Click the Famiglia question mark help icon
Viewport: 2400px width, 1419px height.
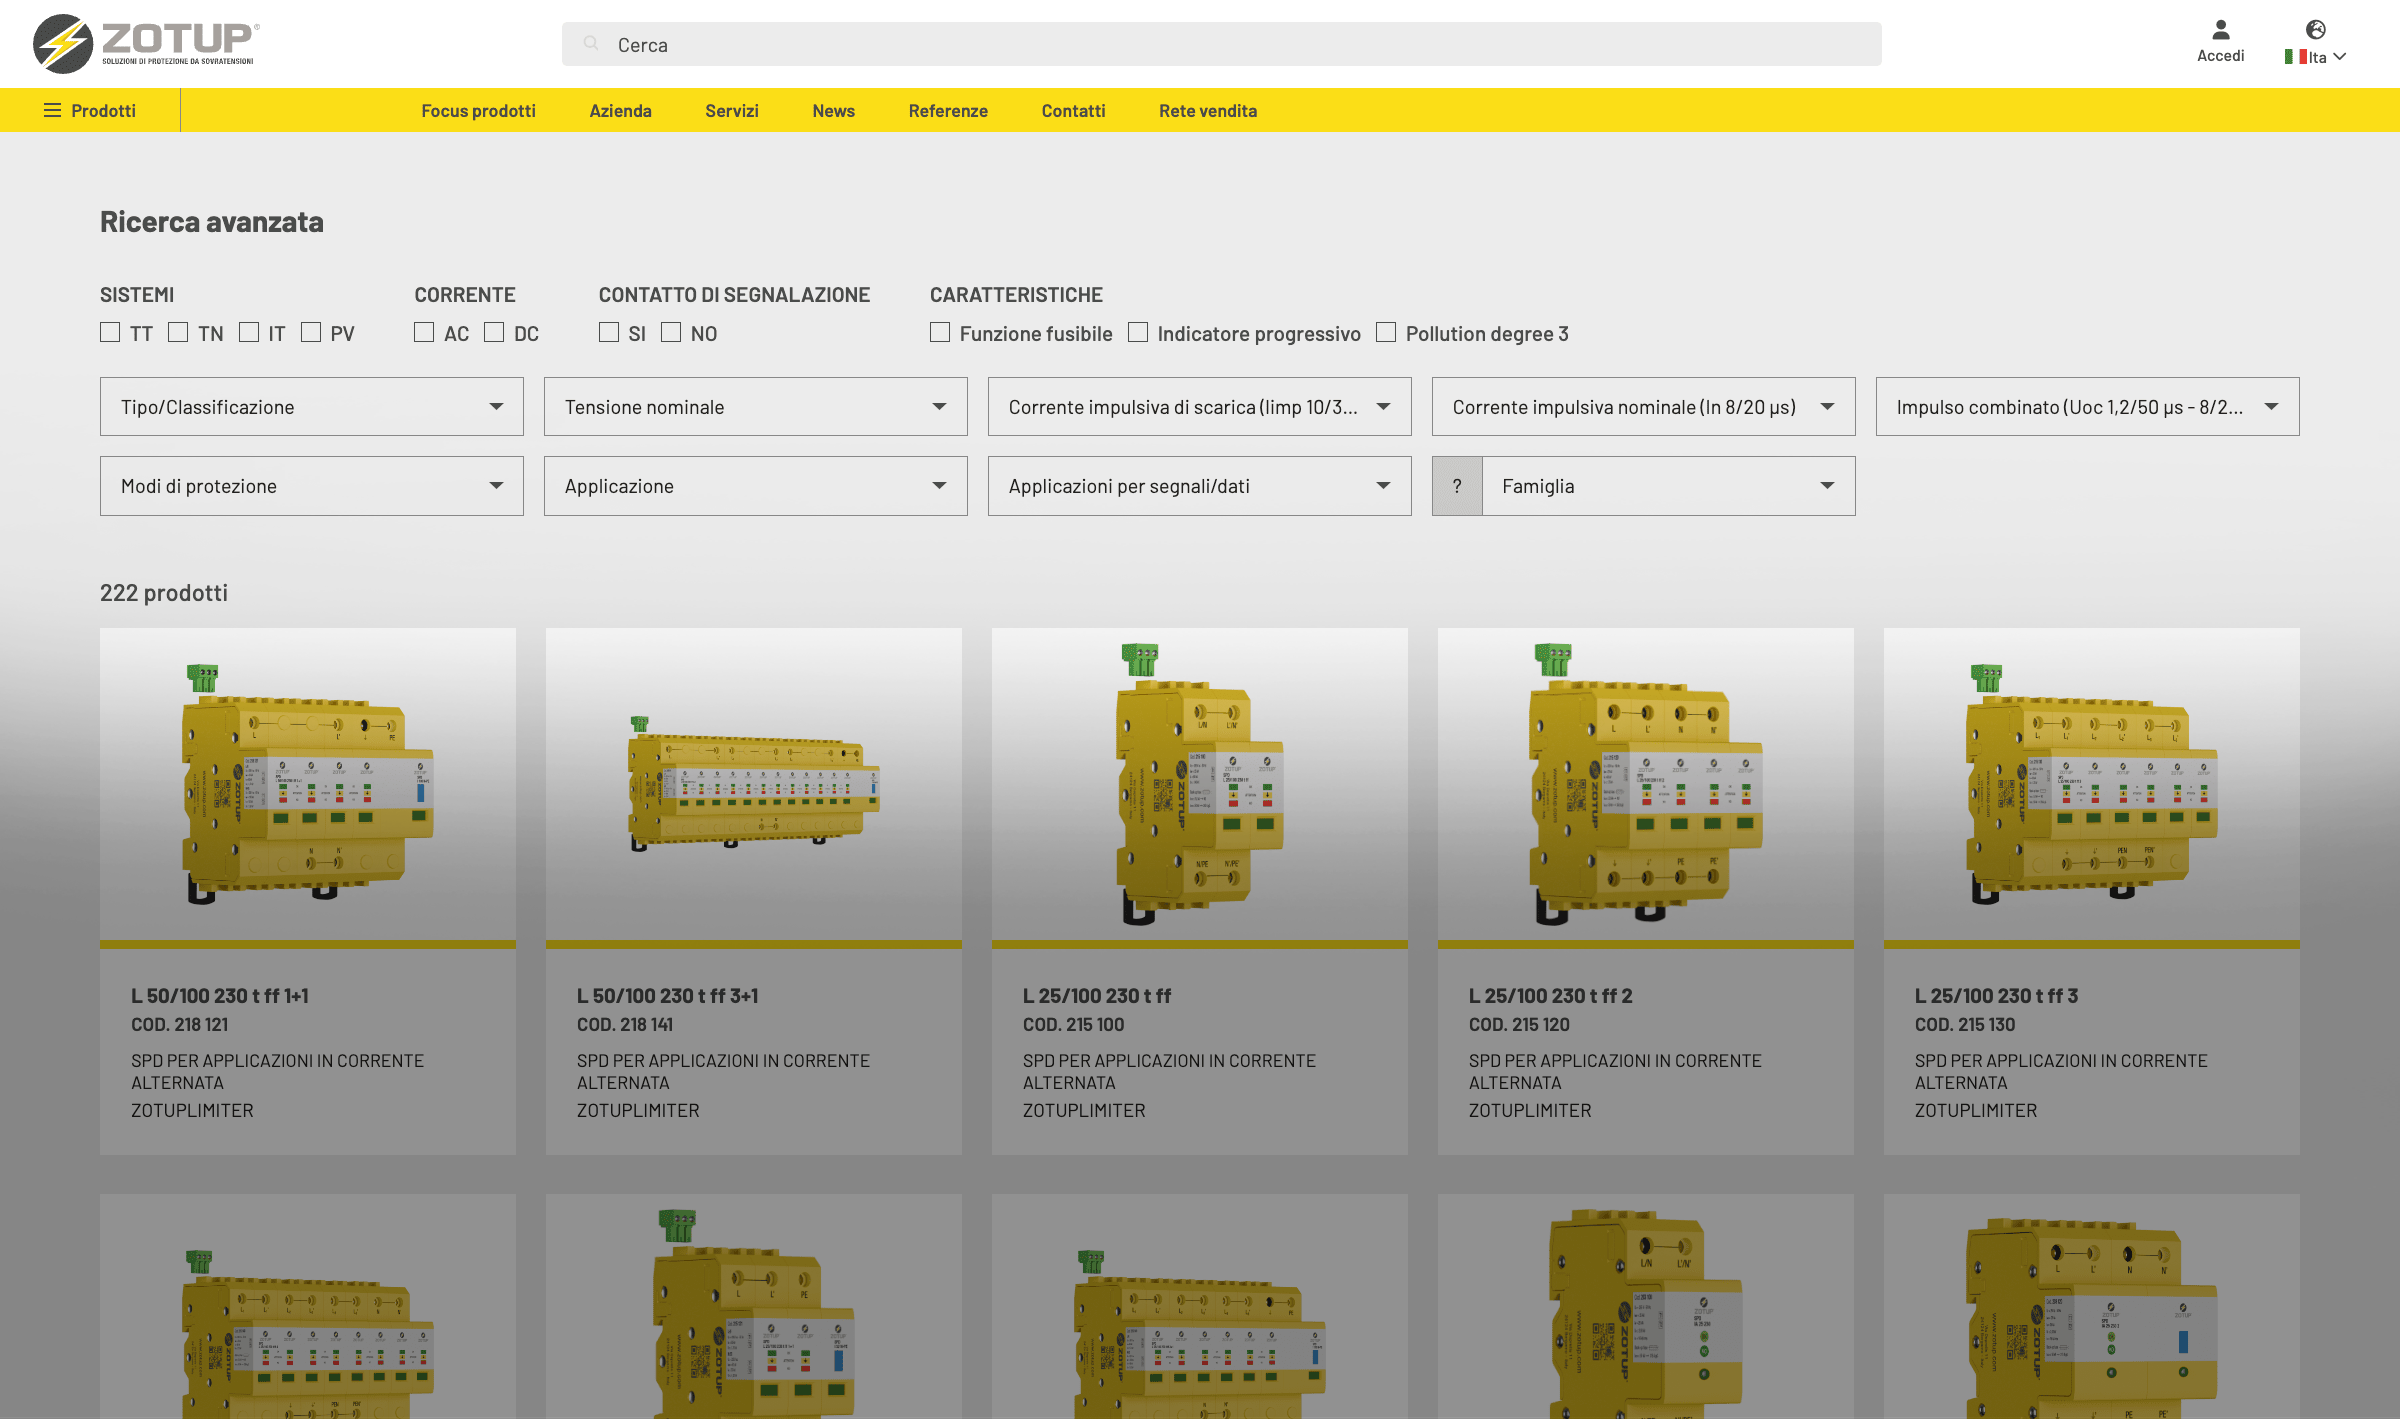pyautogui.click(x=1457, y=486)
